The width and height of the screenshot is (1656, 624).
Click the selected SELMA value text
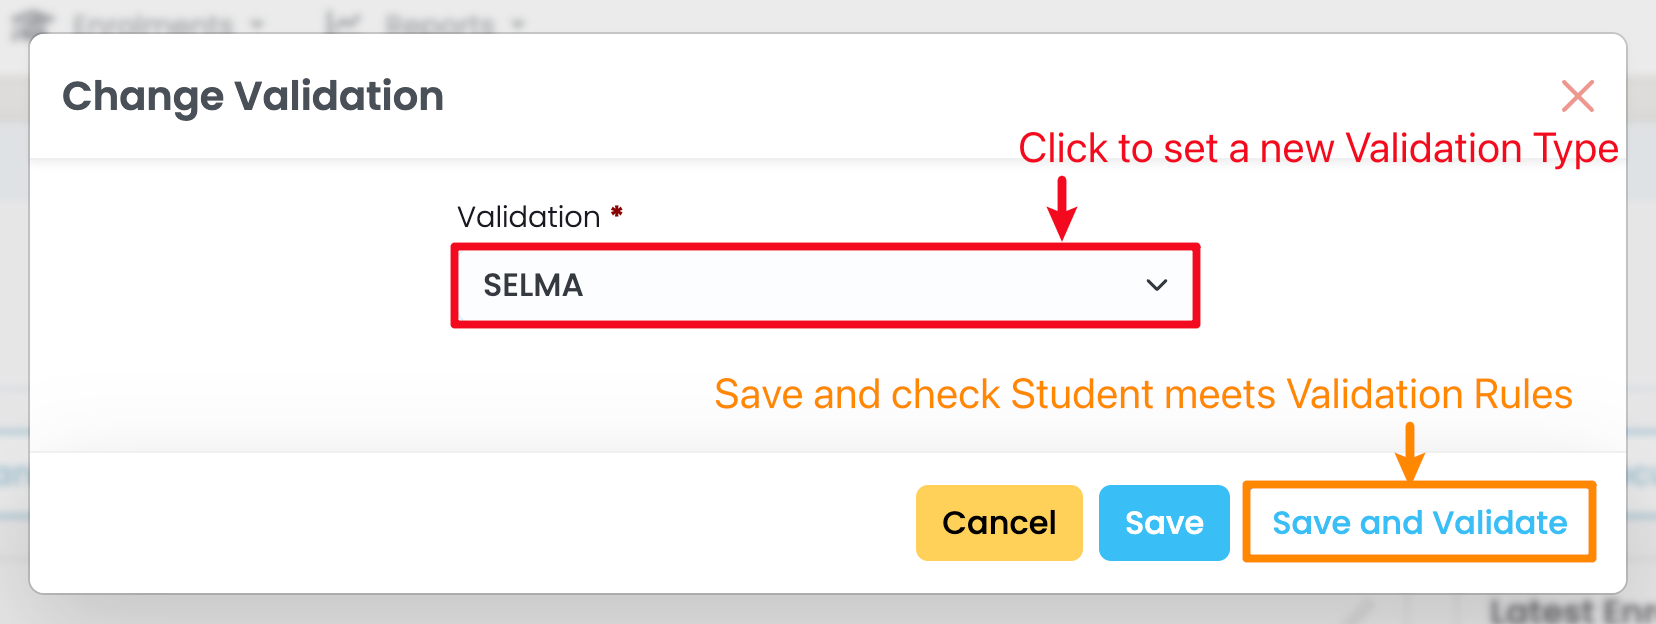[x=533, y=286]
